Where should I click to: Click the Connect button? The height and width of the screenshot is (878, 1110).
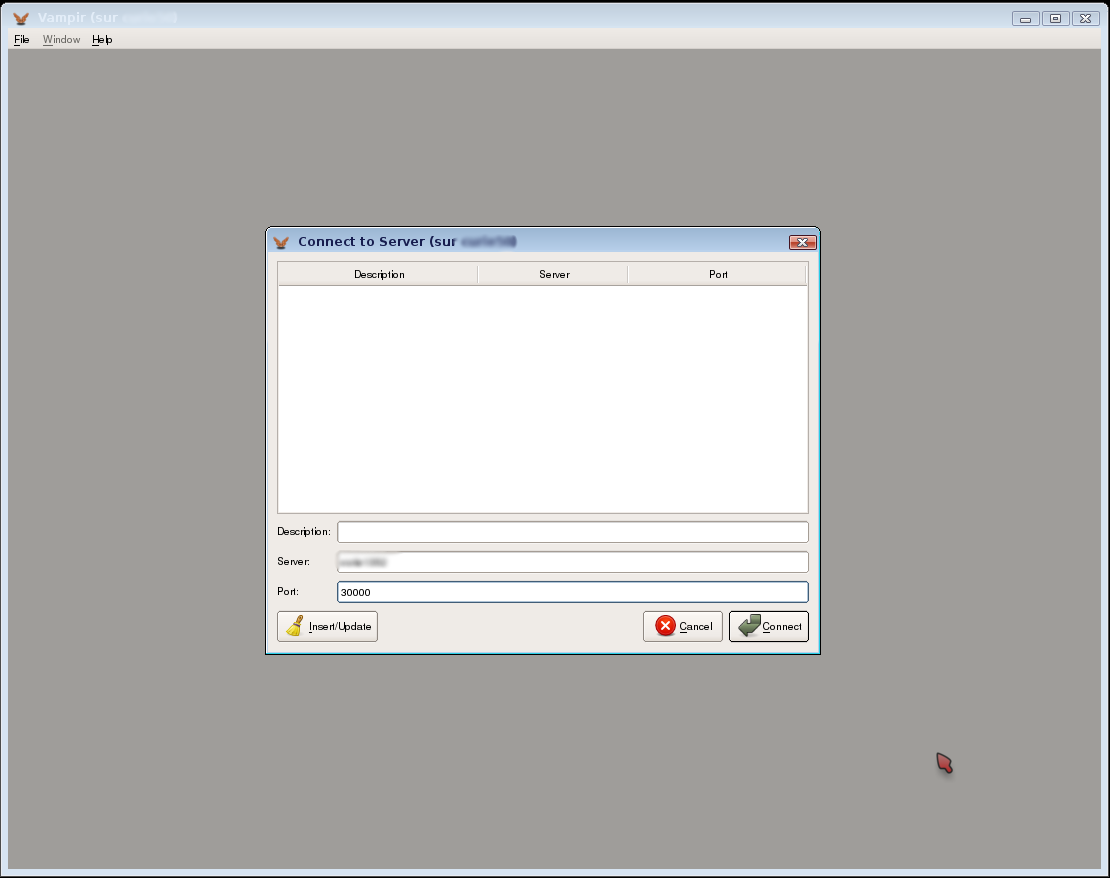tap(769, 627)
